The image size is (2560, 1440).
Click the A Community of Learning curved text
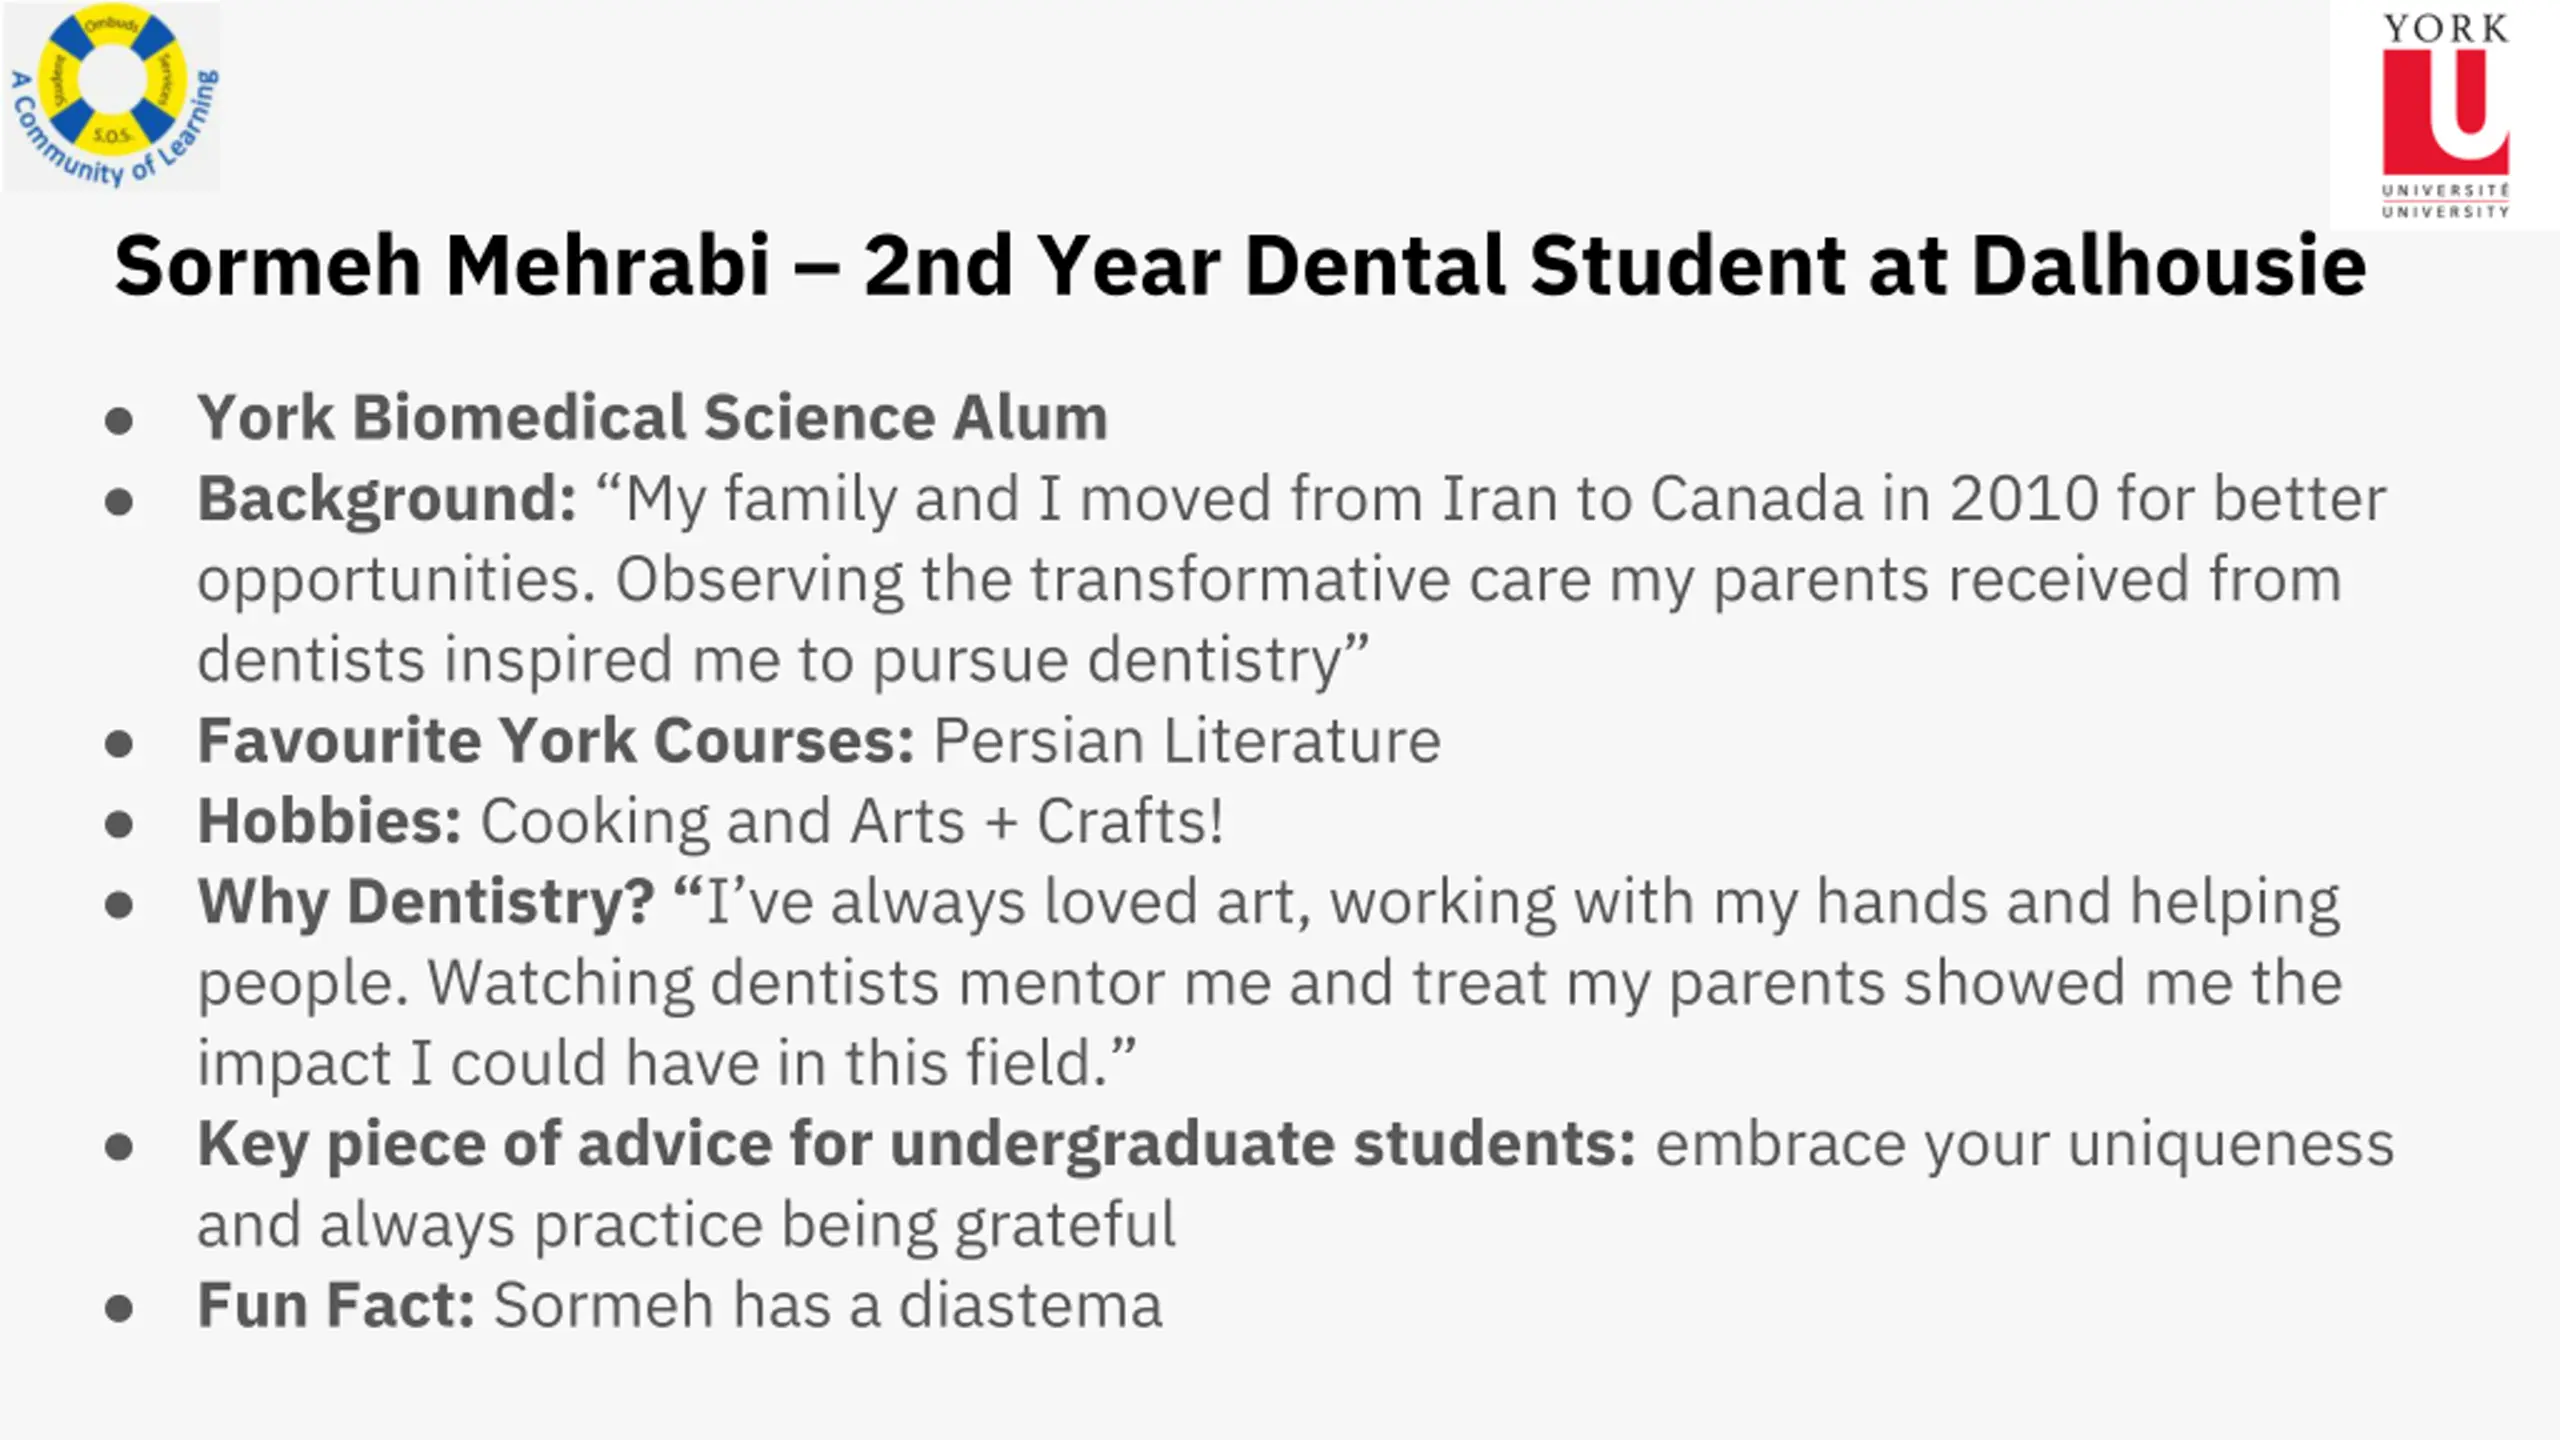coord(112,135)
